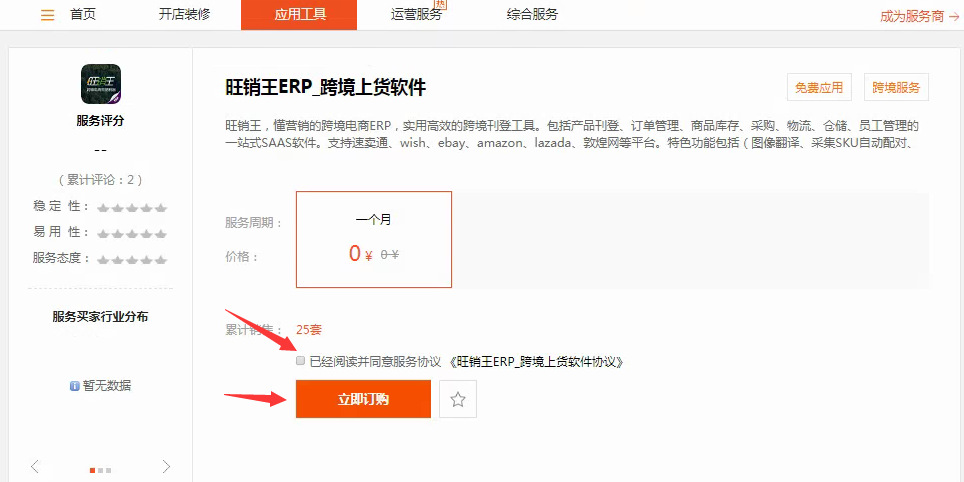Select the 一个月 service period option

pyautogui.click(x=374, y=239)
